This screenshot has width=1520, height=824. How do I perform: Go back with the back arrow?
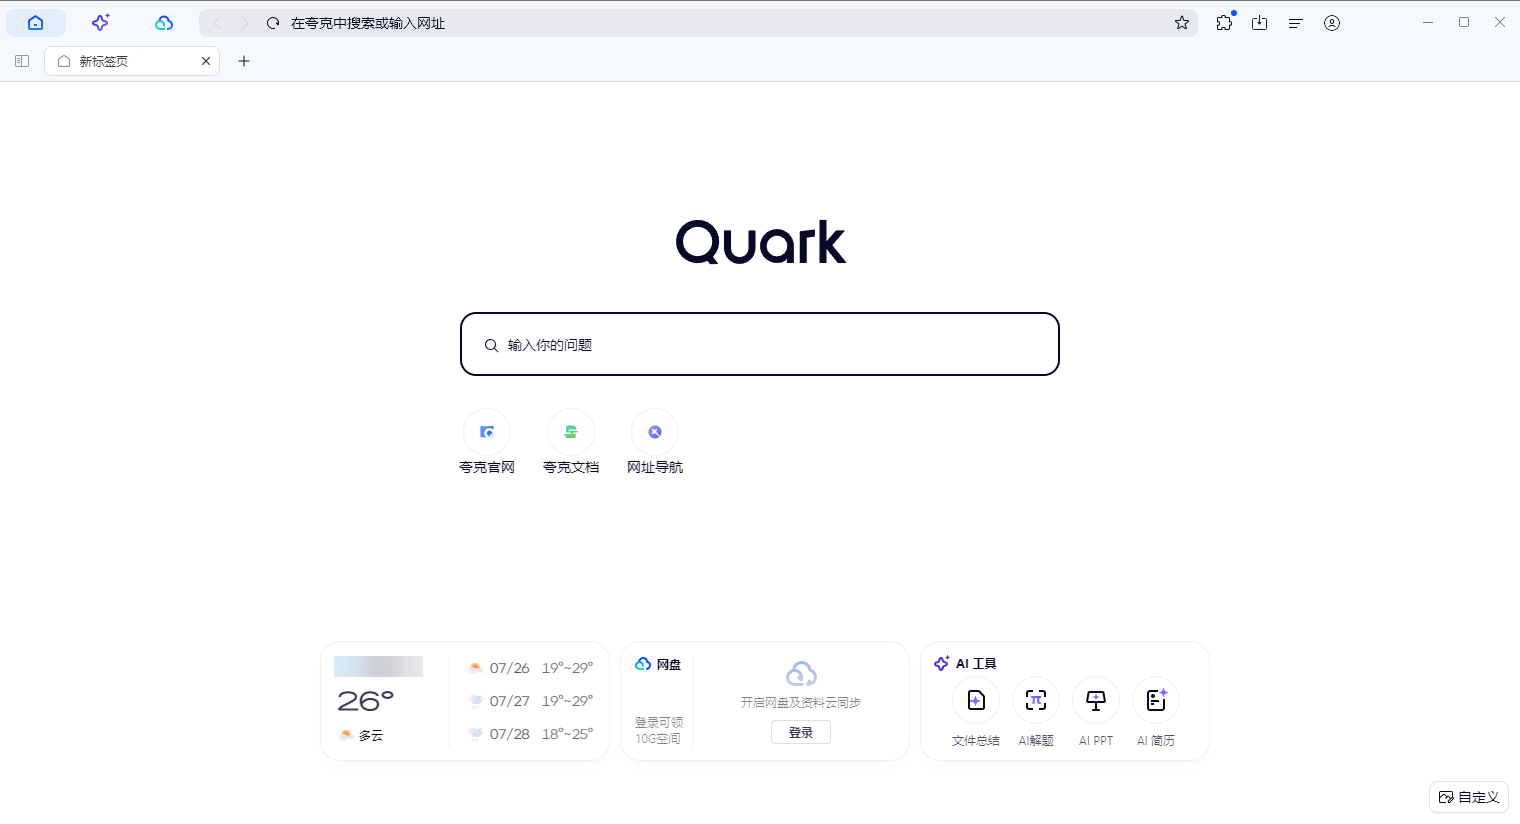tap(217, 23)
